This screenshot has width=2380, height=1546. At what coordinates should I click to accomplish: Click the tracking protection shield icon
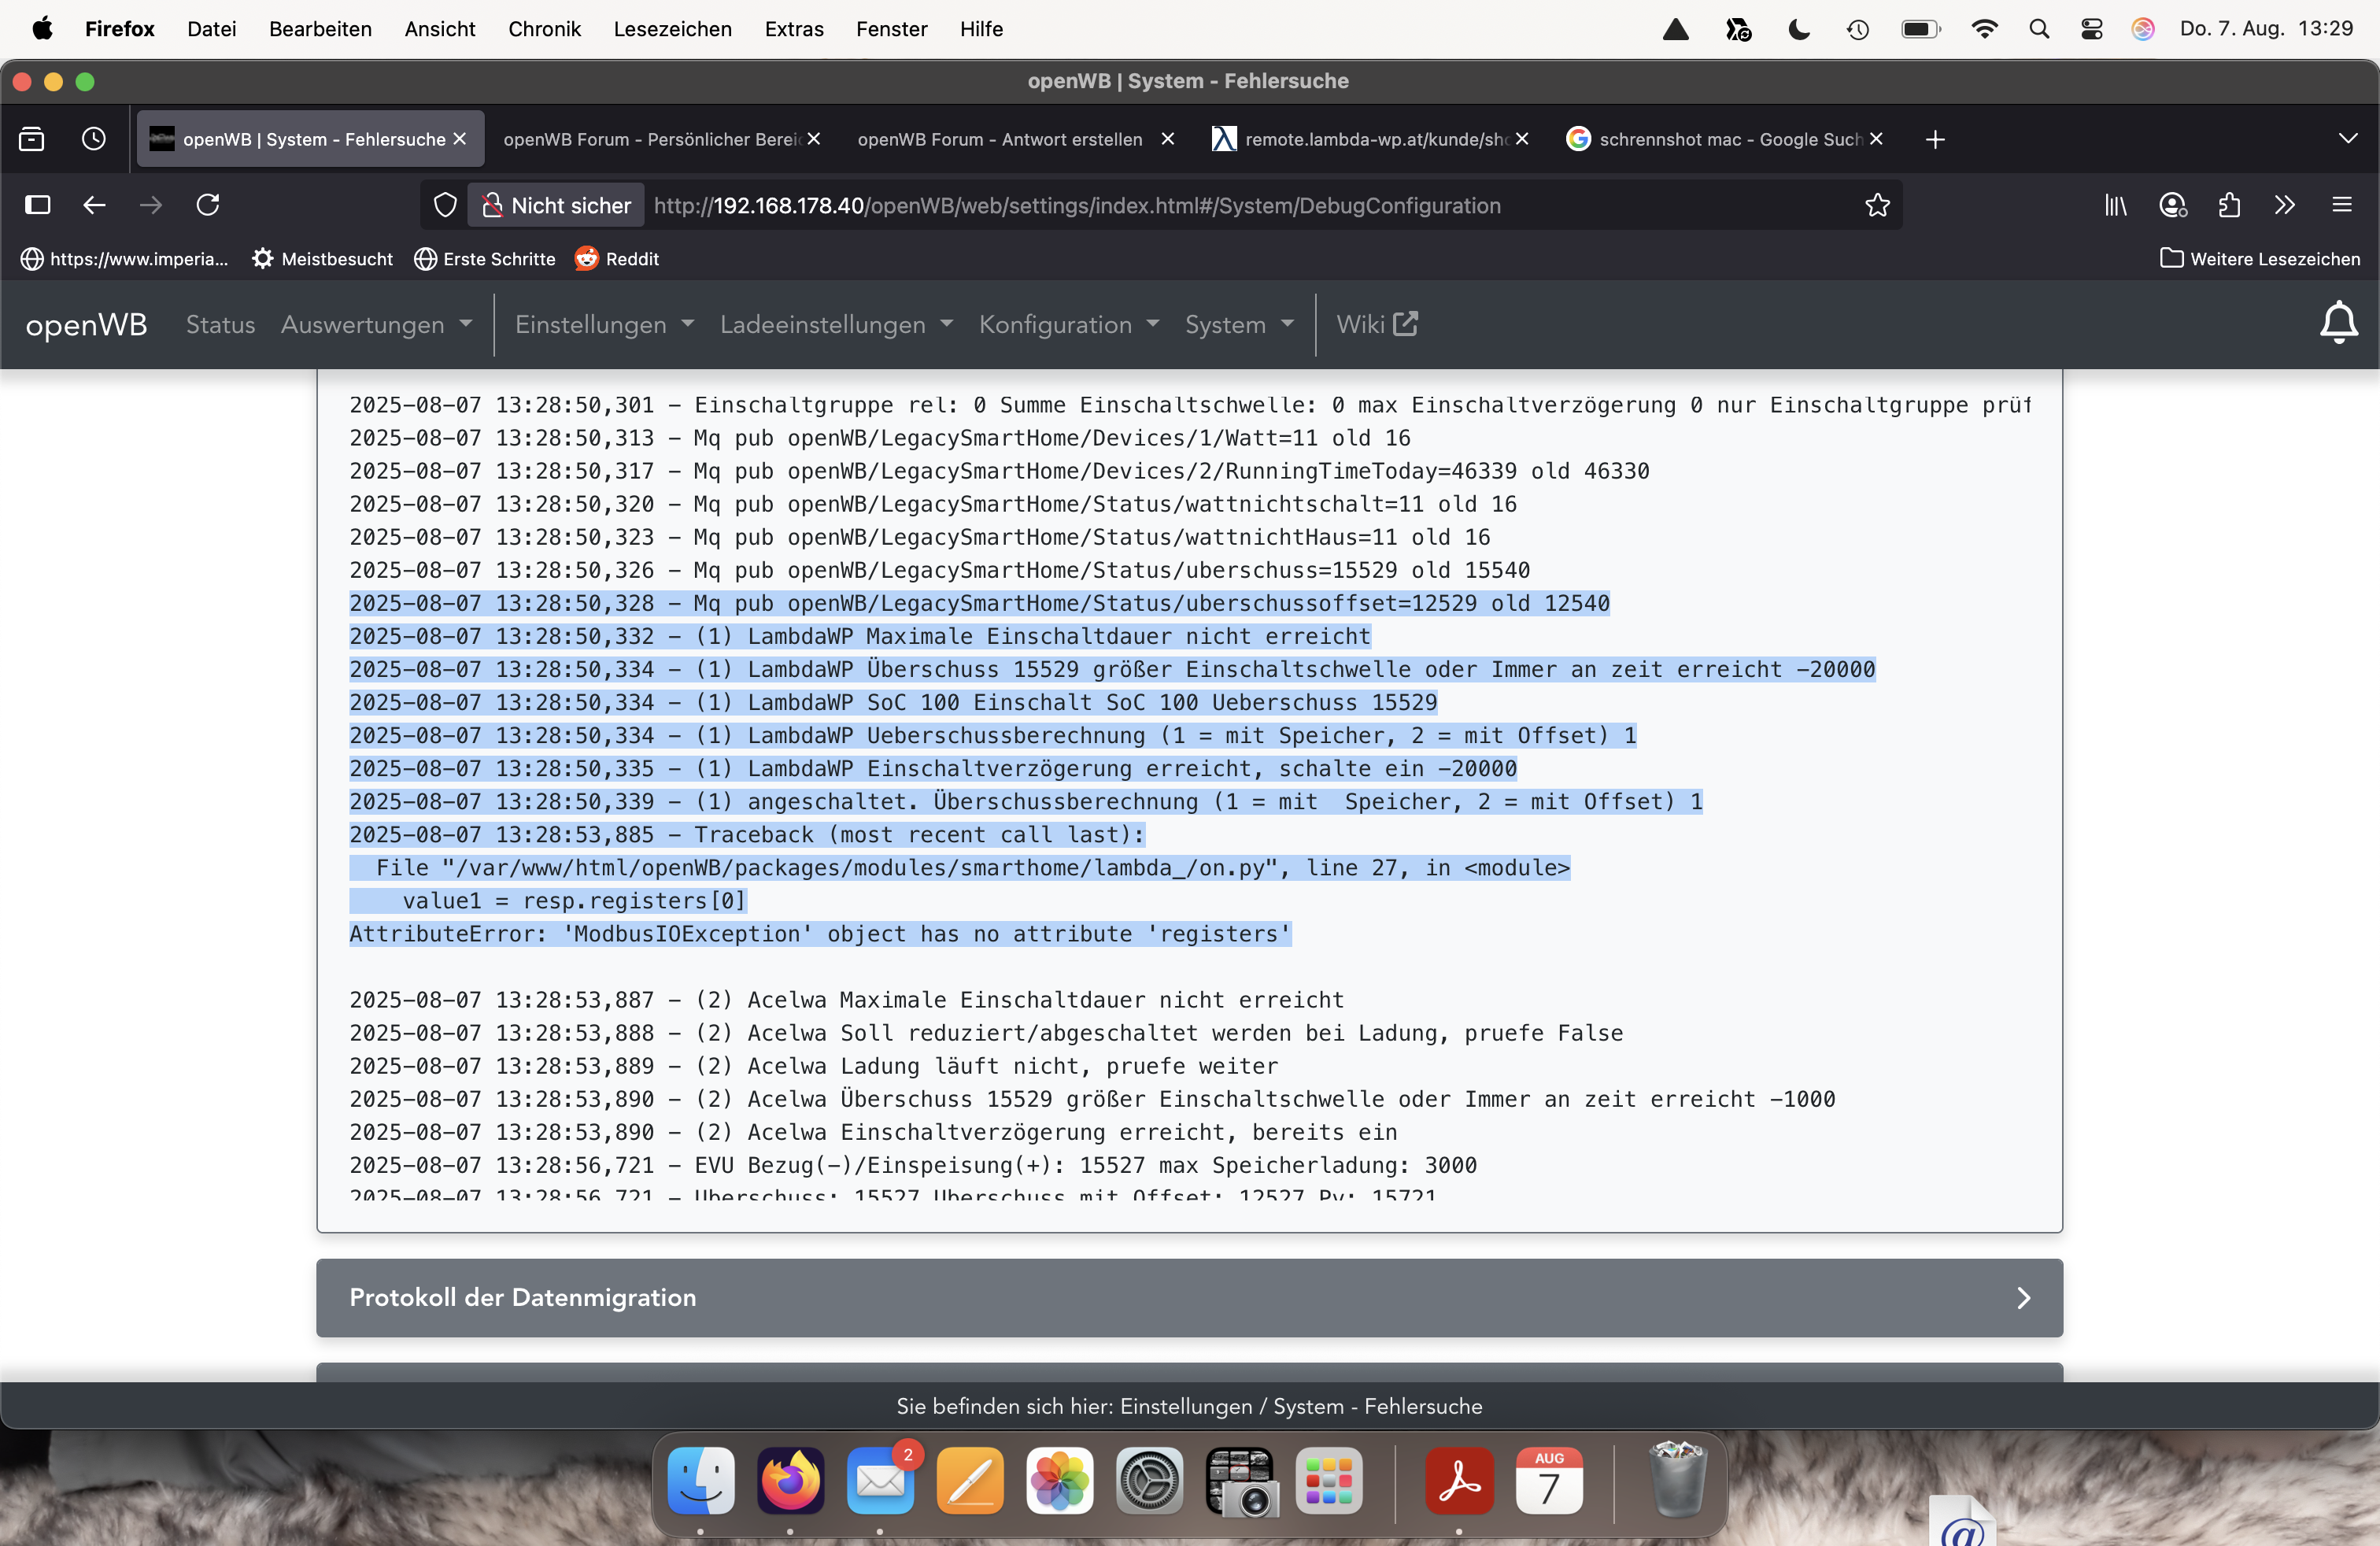445,205
